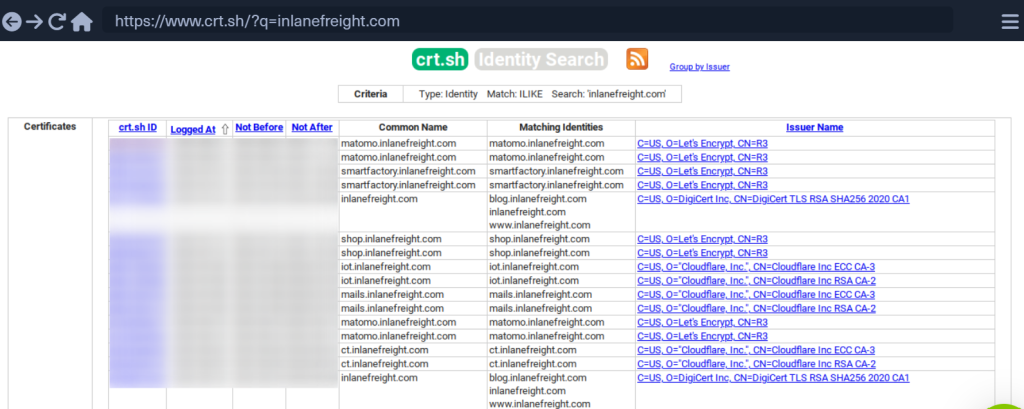Open Cloudflare RSA CA-2 issuer for ct.inlanefreight.com
1024x409 pixels.
click(756, 364)
